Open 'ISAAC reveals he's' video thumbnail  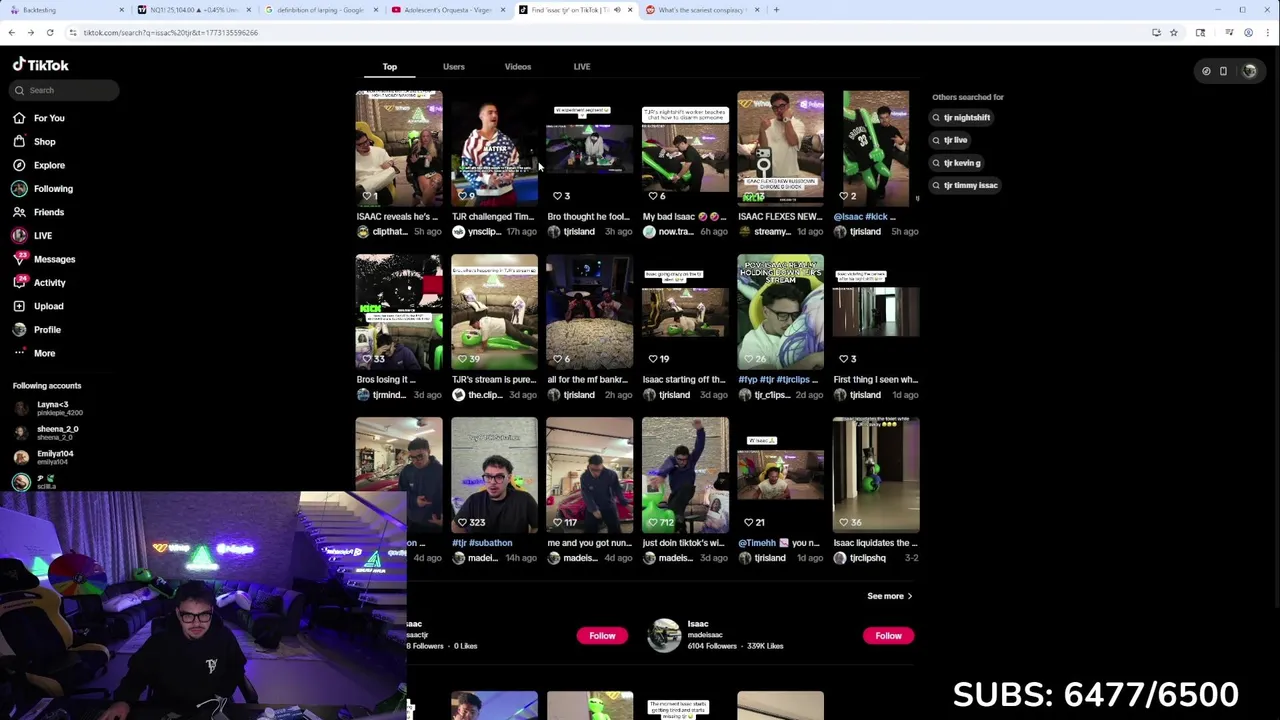tap(399, 149)
